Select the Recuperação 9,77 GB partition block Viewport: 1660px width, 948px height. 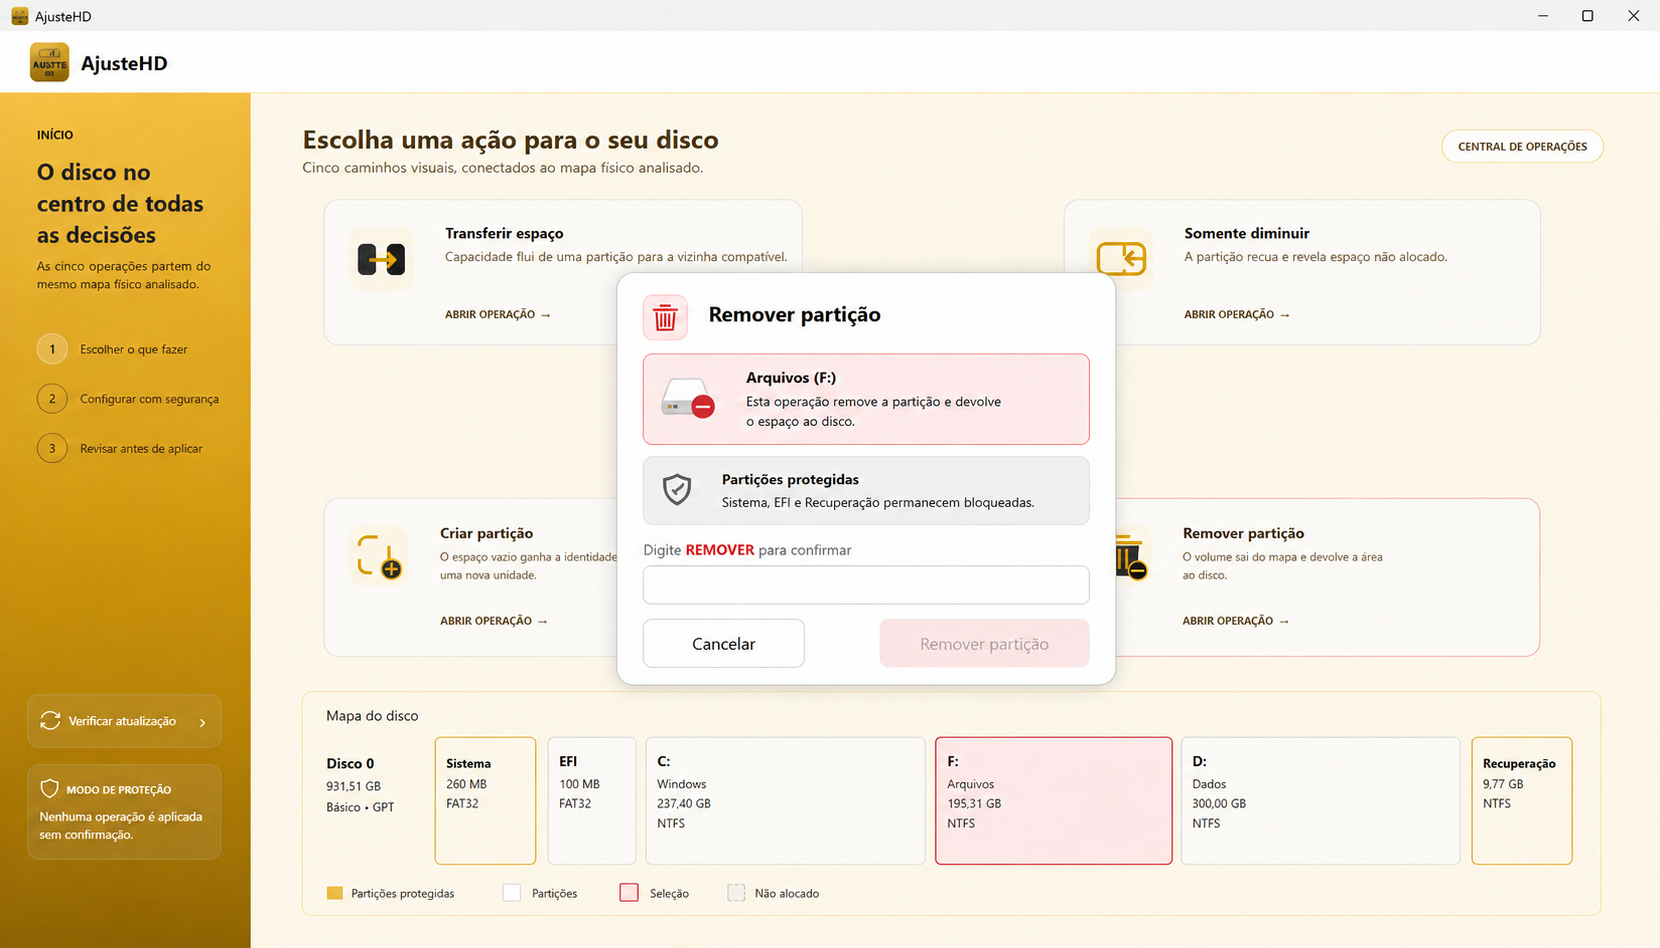[1522, 800]
